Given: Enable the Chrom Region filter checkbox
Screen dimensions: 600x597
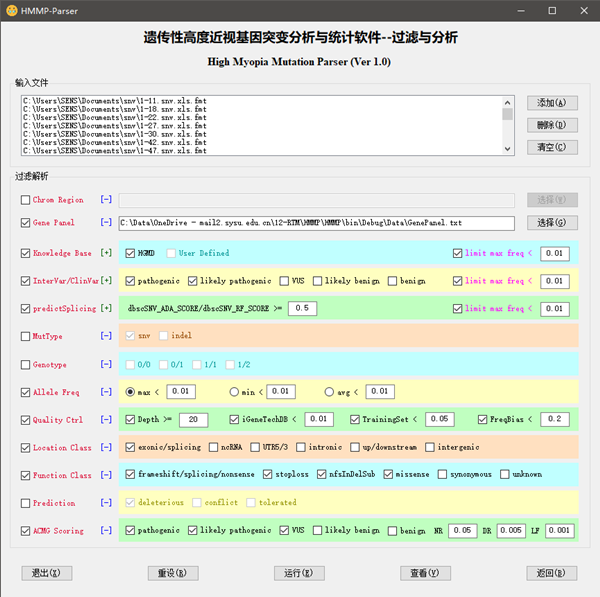Looking at the screenshot, I should pos(25,200).
